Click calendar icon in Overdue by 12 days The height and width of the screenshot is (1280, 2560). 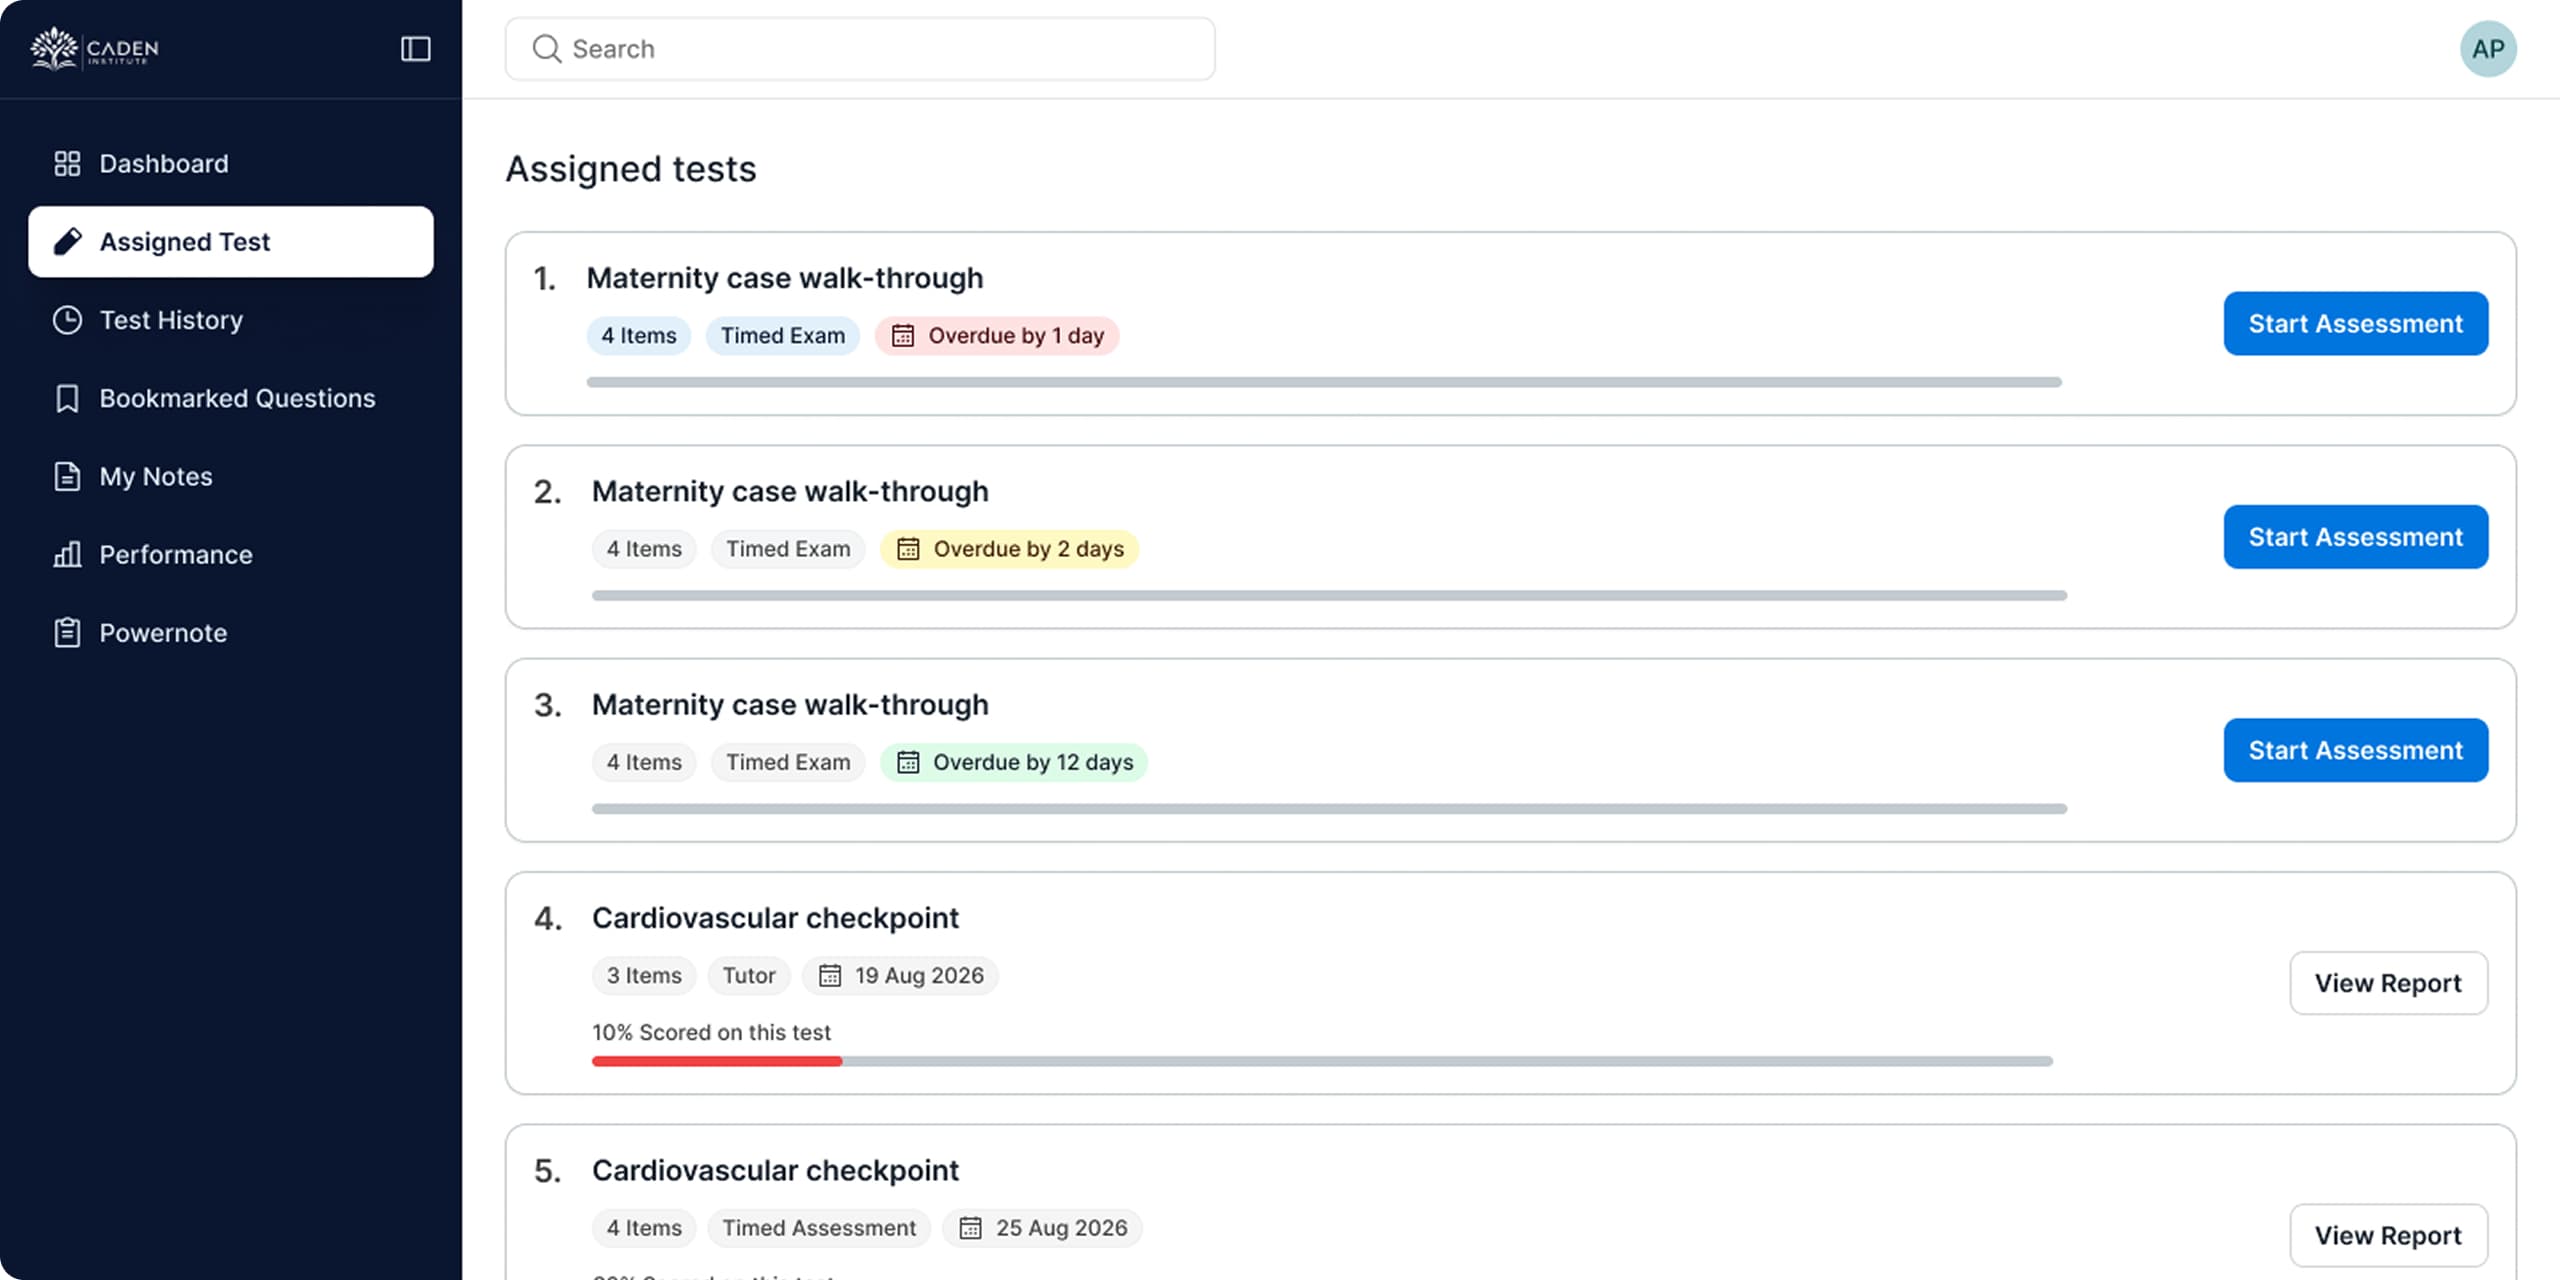click(x=907, y=762)
